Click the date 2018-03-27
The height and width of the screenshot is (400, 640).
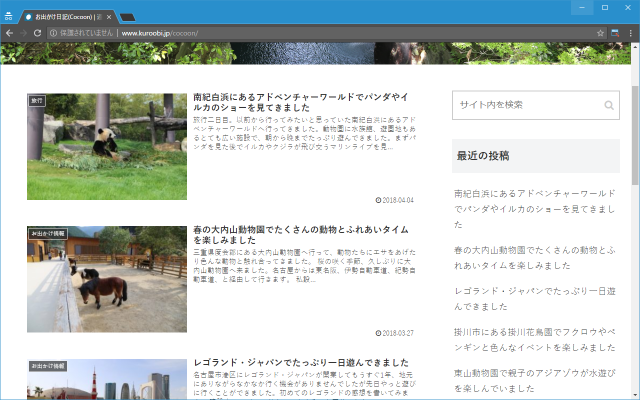(395, 333)
